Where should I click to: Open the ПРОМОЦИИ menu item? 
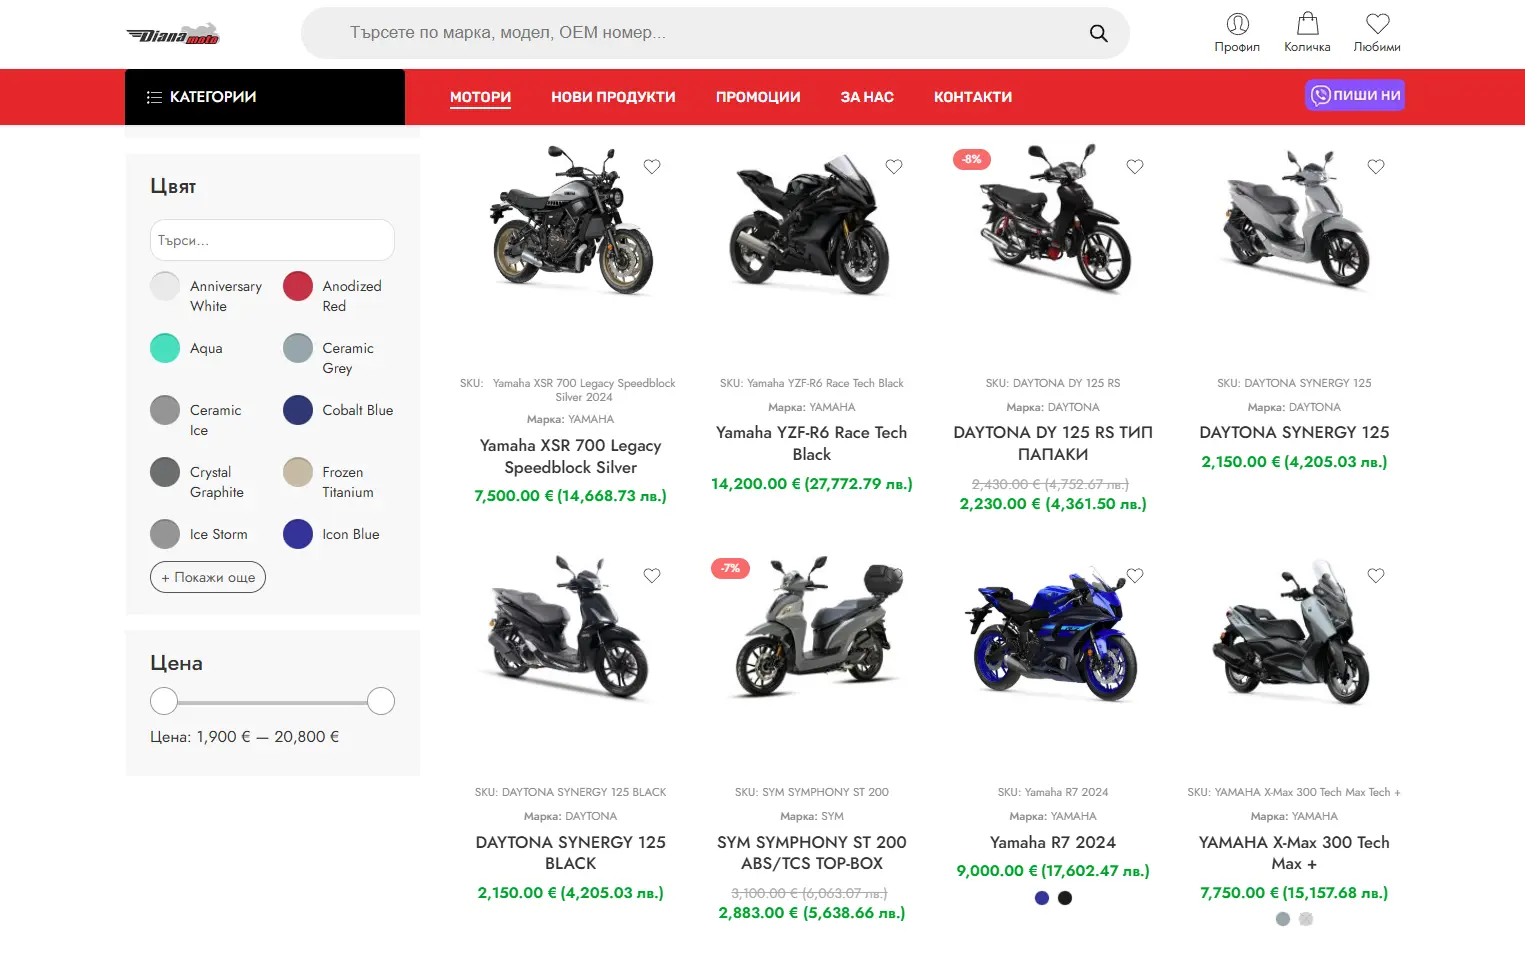coord(758,97)
